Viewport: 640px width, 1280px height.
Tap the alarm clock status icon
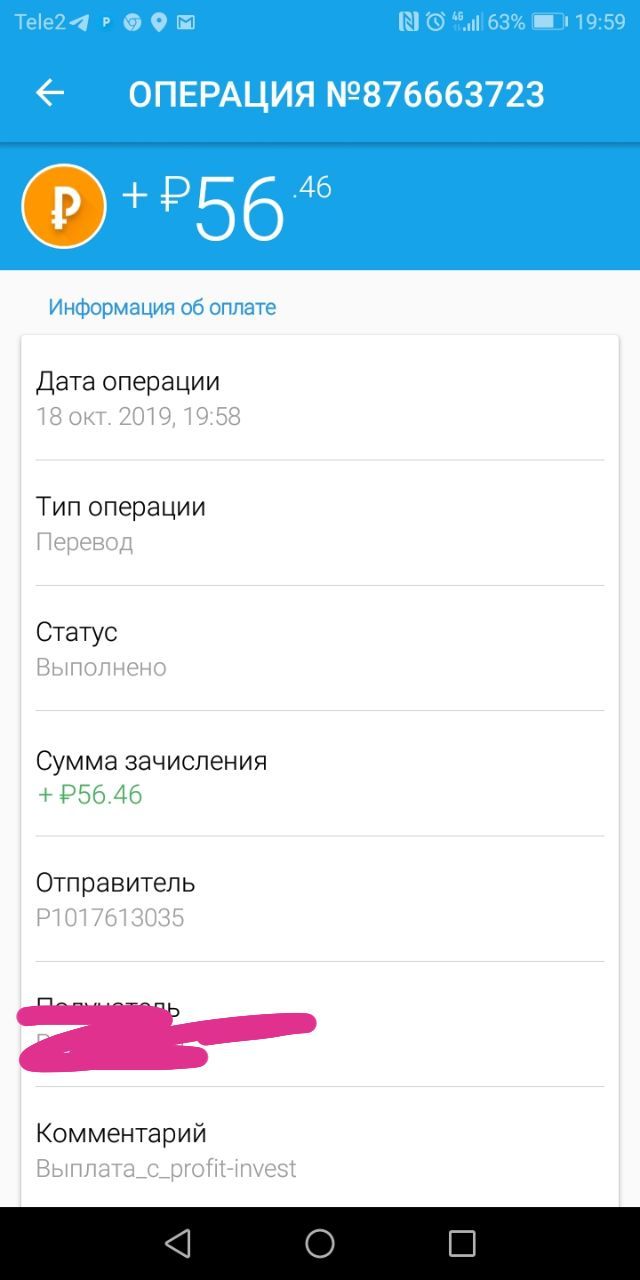coord(434,22)
